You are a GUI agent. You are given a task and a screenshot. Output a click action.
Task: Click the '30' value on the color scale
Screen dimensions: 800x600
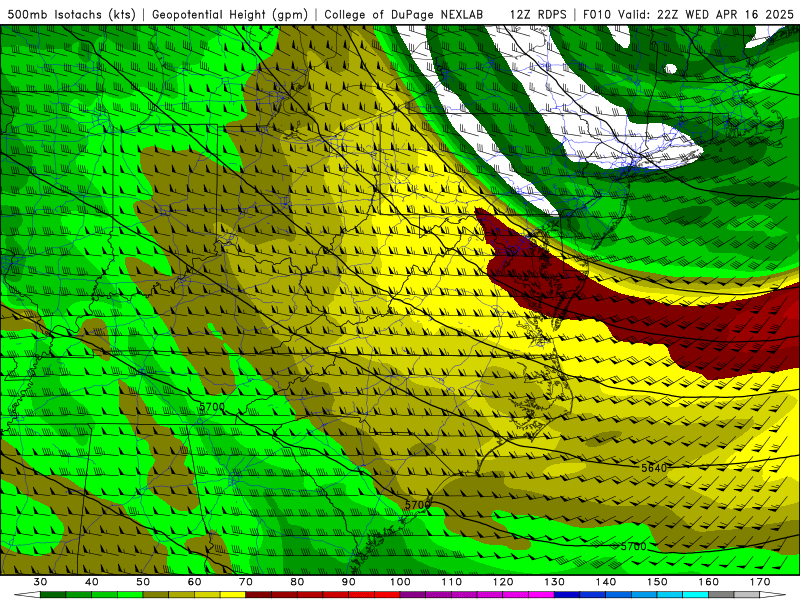point(40,582)
